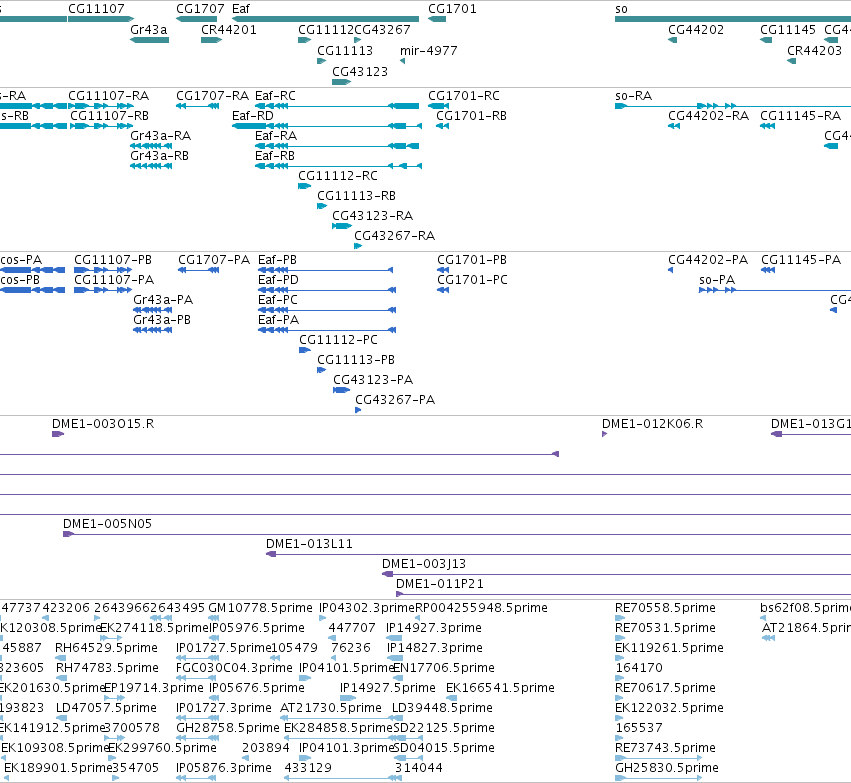Click protein CG1701-PB

[472, 260]
